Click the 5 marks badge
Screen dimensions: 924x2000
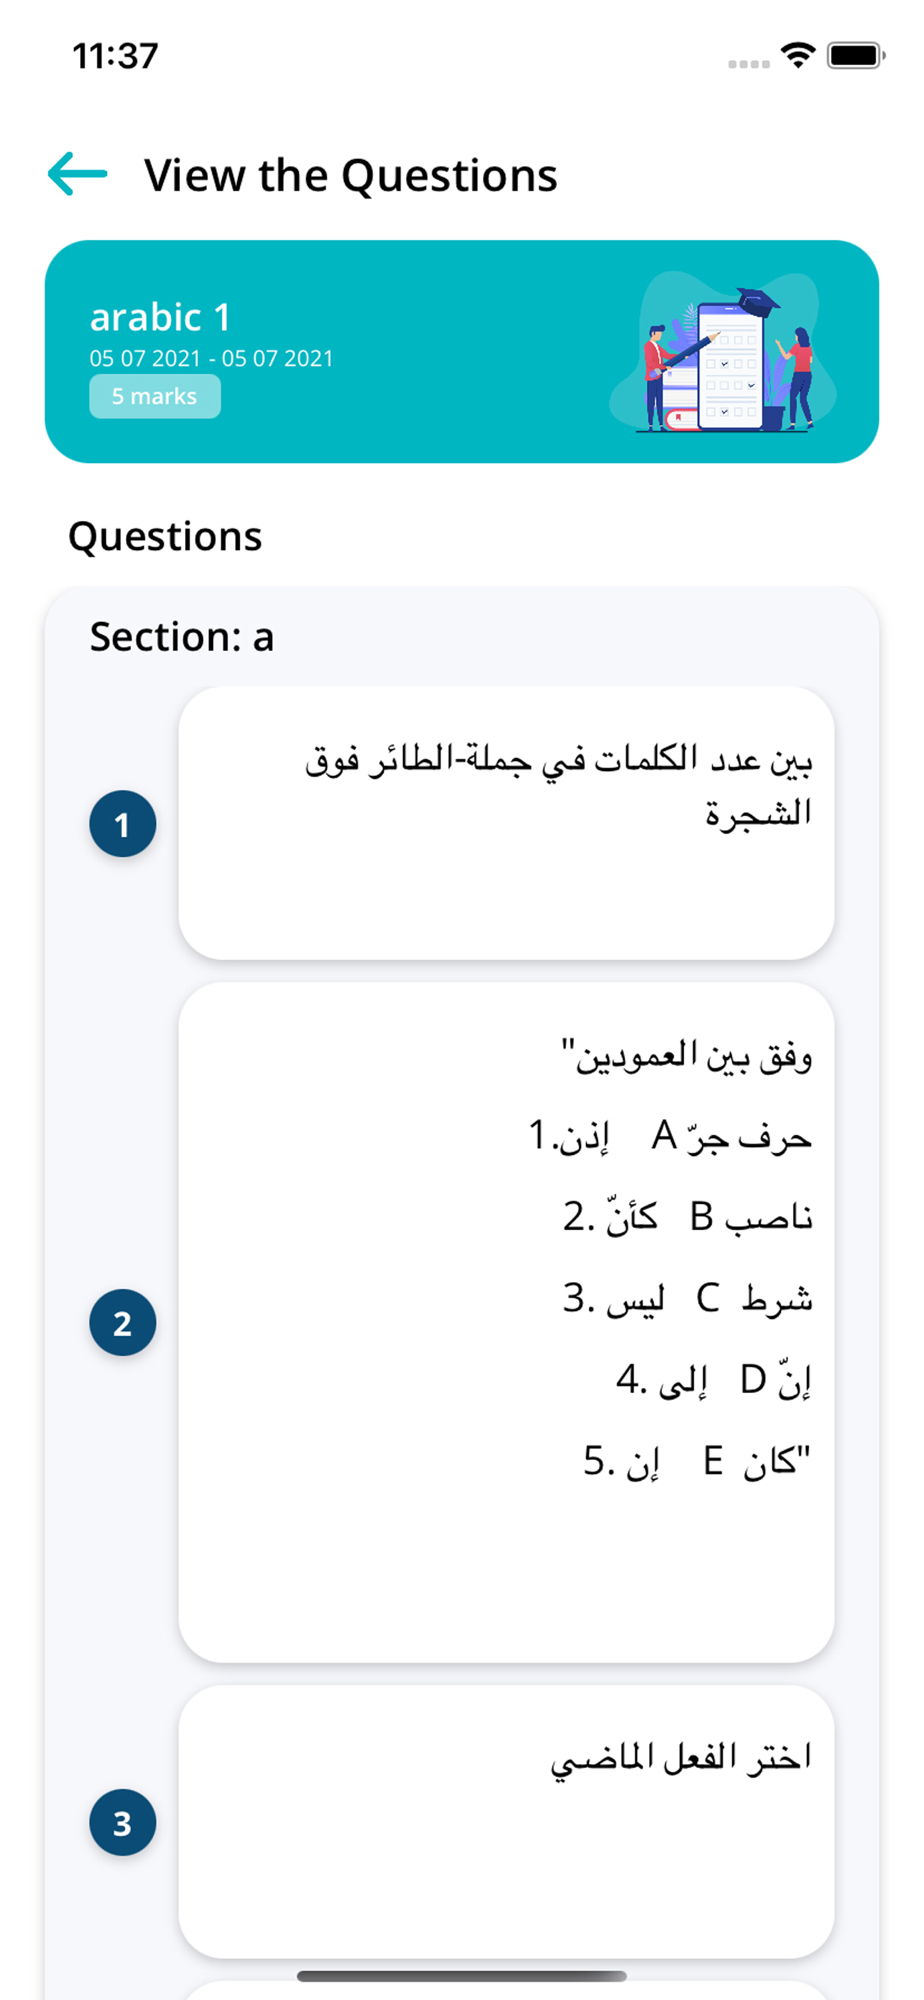[x=154, y=396]
